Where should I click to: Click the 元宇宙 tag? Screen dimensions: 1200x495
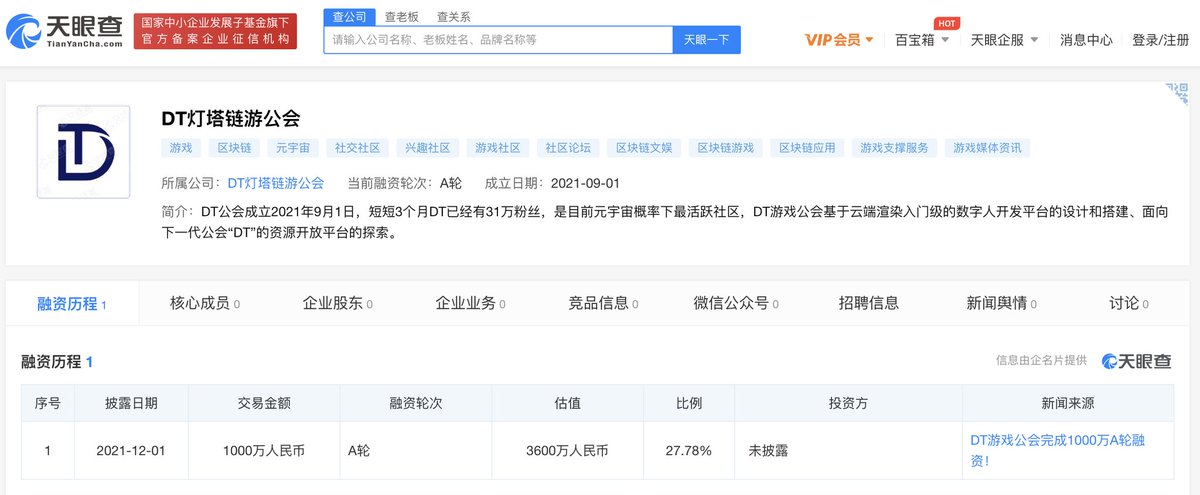pos(295,148)
